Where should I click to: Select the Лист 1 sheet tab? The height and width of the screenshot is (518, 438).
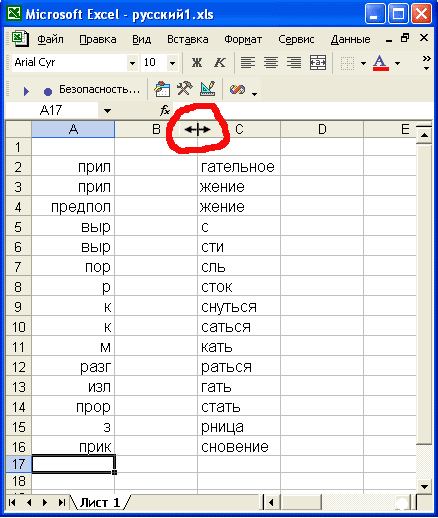(100, 502)
